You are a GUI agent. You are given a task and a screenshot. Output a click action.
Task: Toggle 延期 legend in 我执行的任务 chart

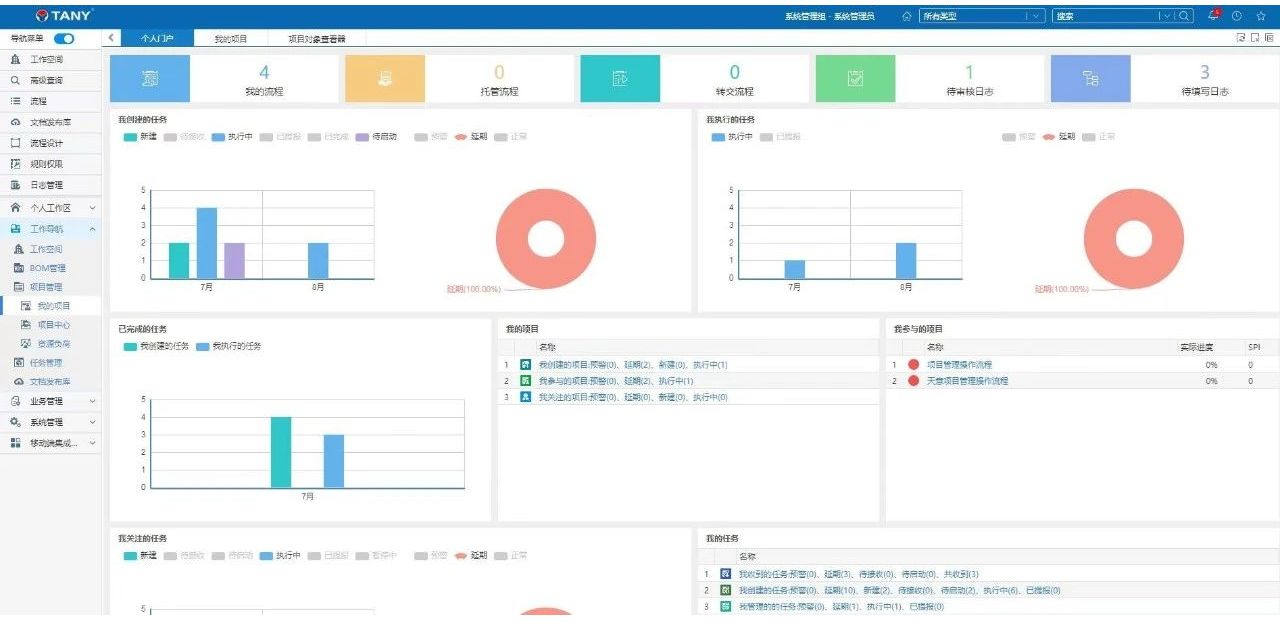pos(1059,136)
